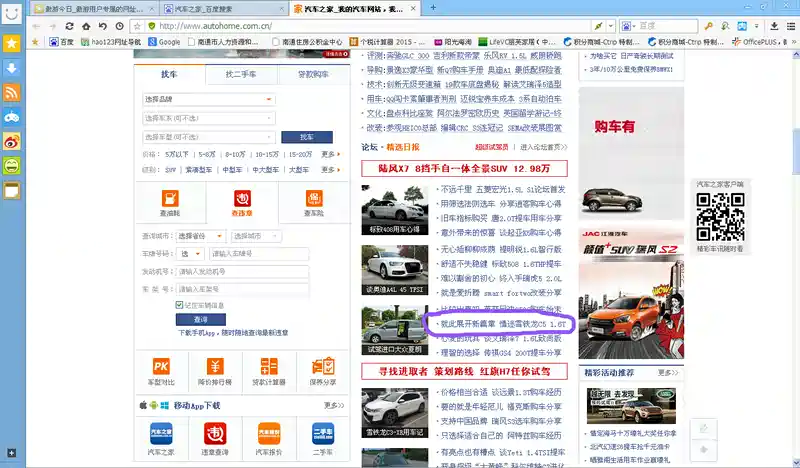Image resolution: width=800 pixels, height=468 pixels.
Task: Toggle the 记住车辆信息 checkbox
Action: pyautogui.click(x=177, y=304)
